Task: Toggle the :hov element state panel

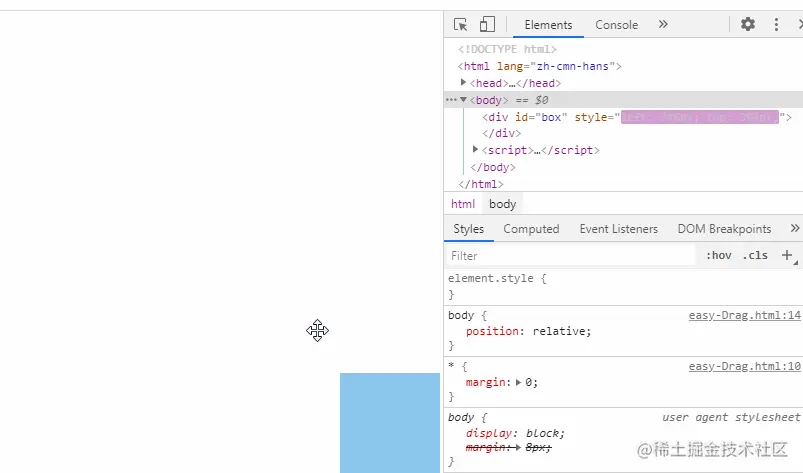Action: coord(719,255)
